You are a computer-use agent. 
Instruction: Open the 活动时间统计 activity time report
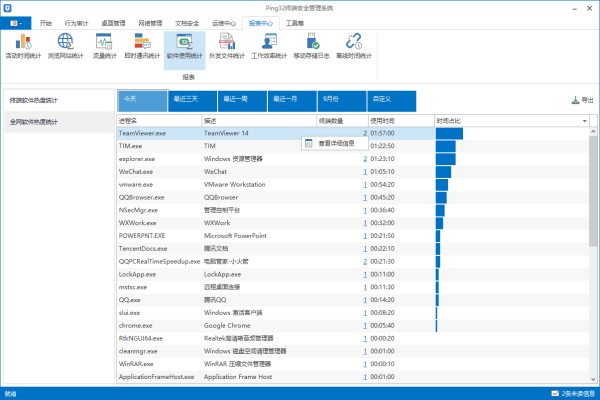click(23, 46)
